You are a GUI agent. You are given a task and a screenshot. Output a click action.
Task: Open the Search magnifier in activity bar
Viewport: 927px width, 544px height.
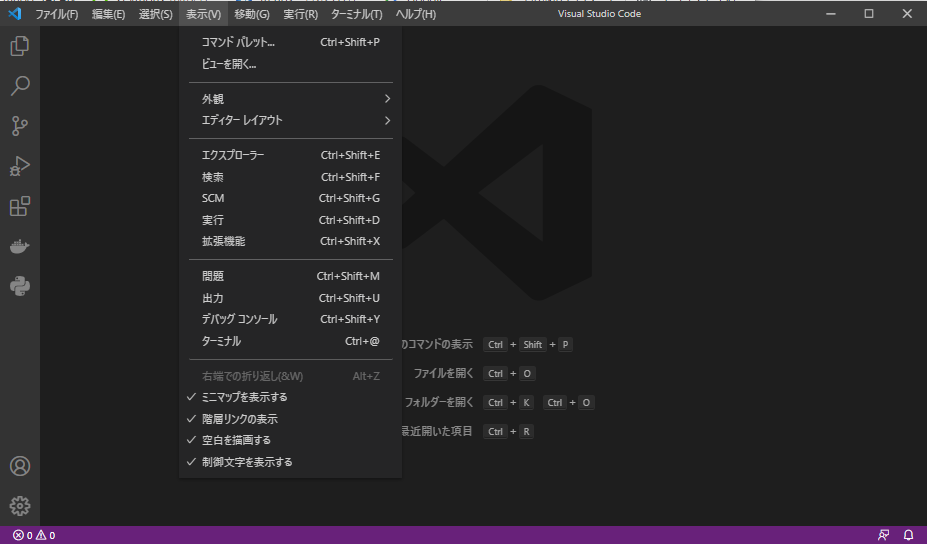click(x=20, y=86)
